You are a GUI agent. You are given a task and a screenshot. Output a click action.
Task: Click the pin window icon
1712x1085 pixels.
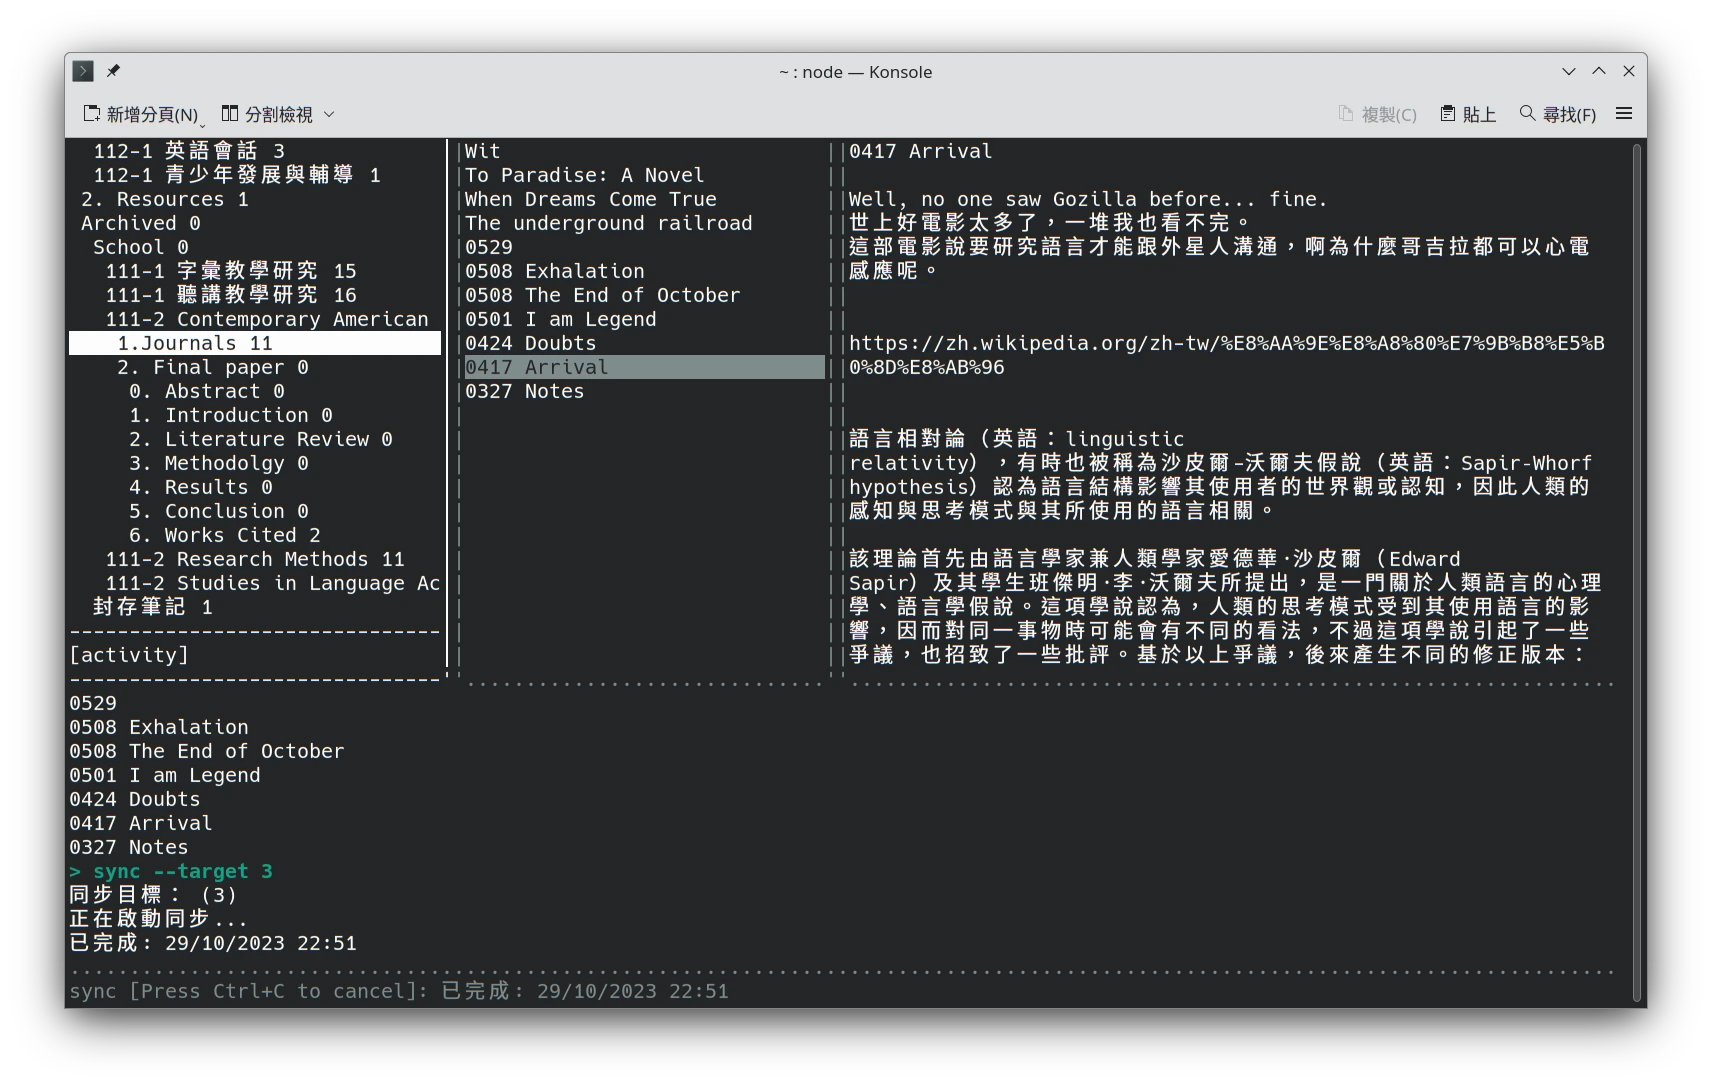click(113, 71)
